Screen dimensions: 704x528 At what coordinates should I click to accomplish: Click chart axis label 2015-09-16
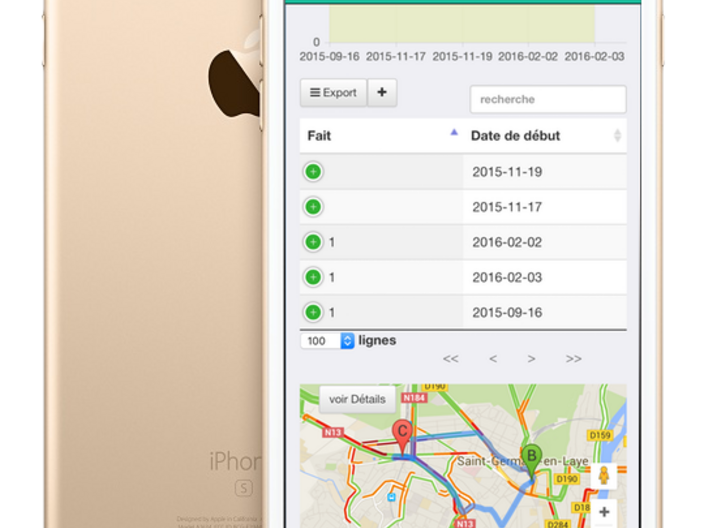tap(329, 57)
